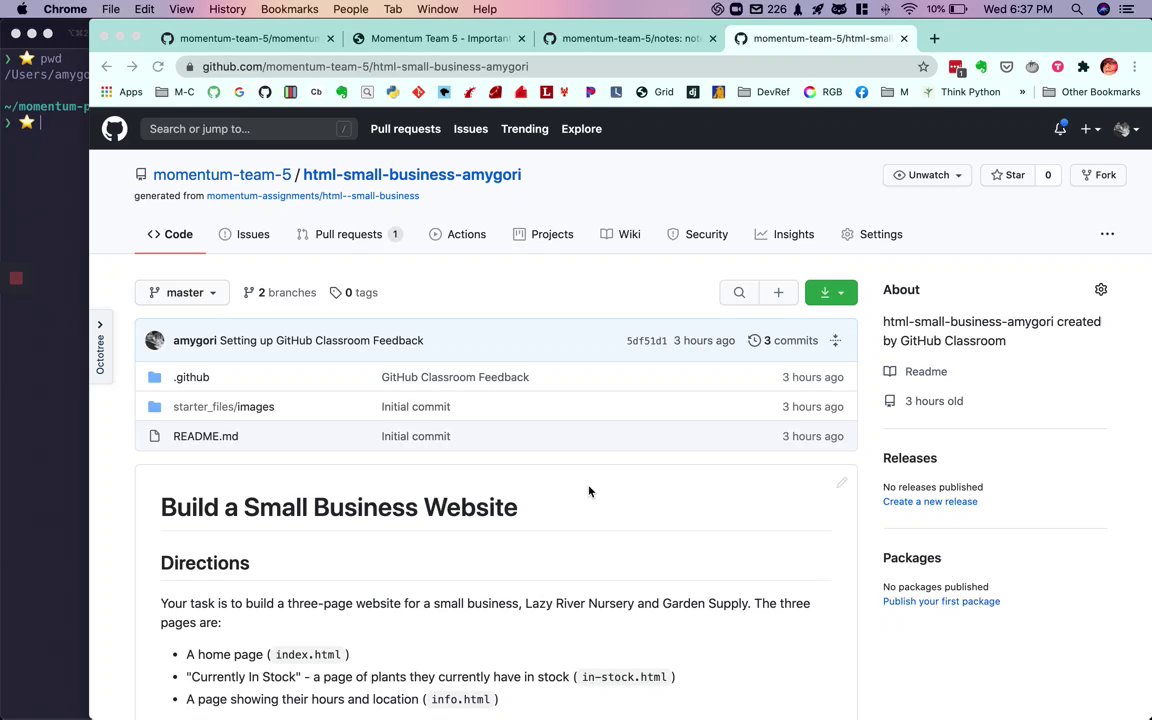Open the notifications bell
The height and width of the screenshot is (720, 1152).
pos(1060,129)
